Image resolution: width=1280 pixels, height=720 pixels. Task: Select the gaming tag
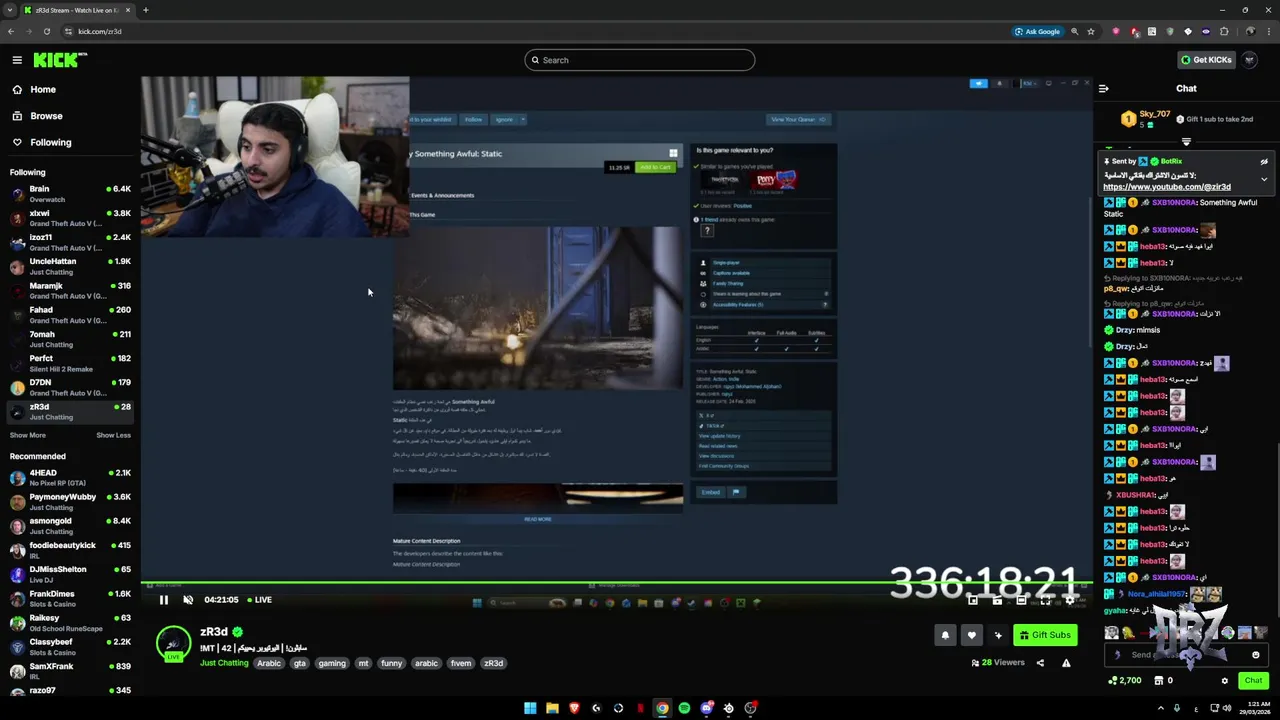pos(332,663)
